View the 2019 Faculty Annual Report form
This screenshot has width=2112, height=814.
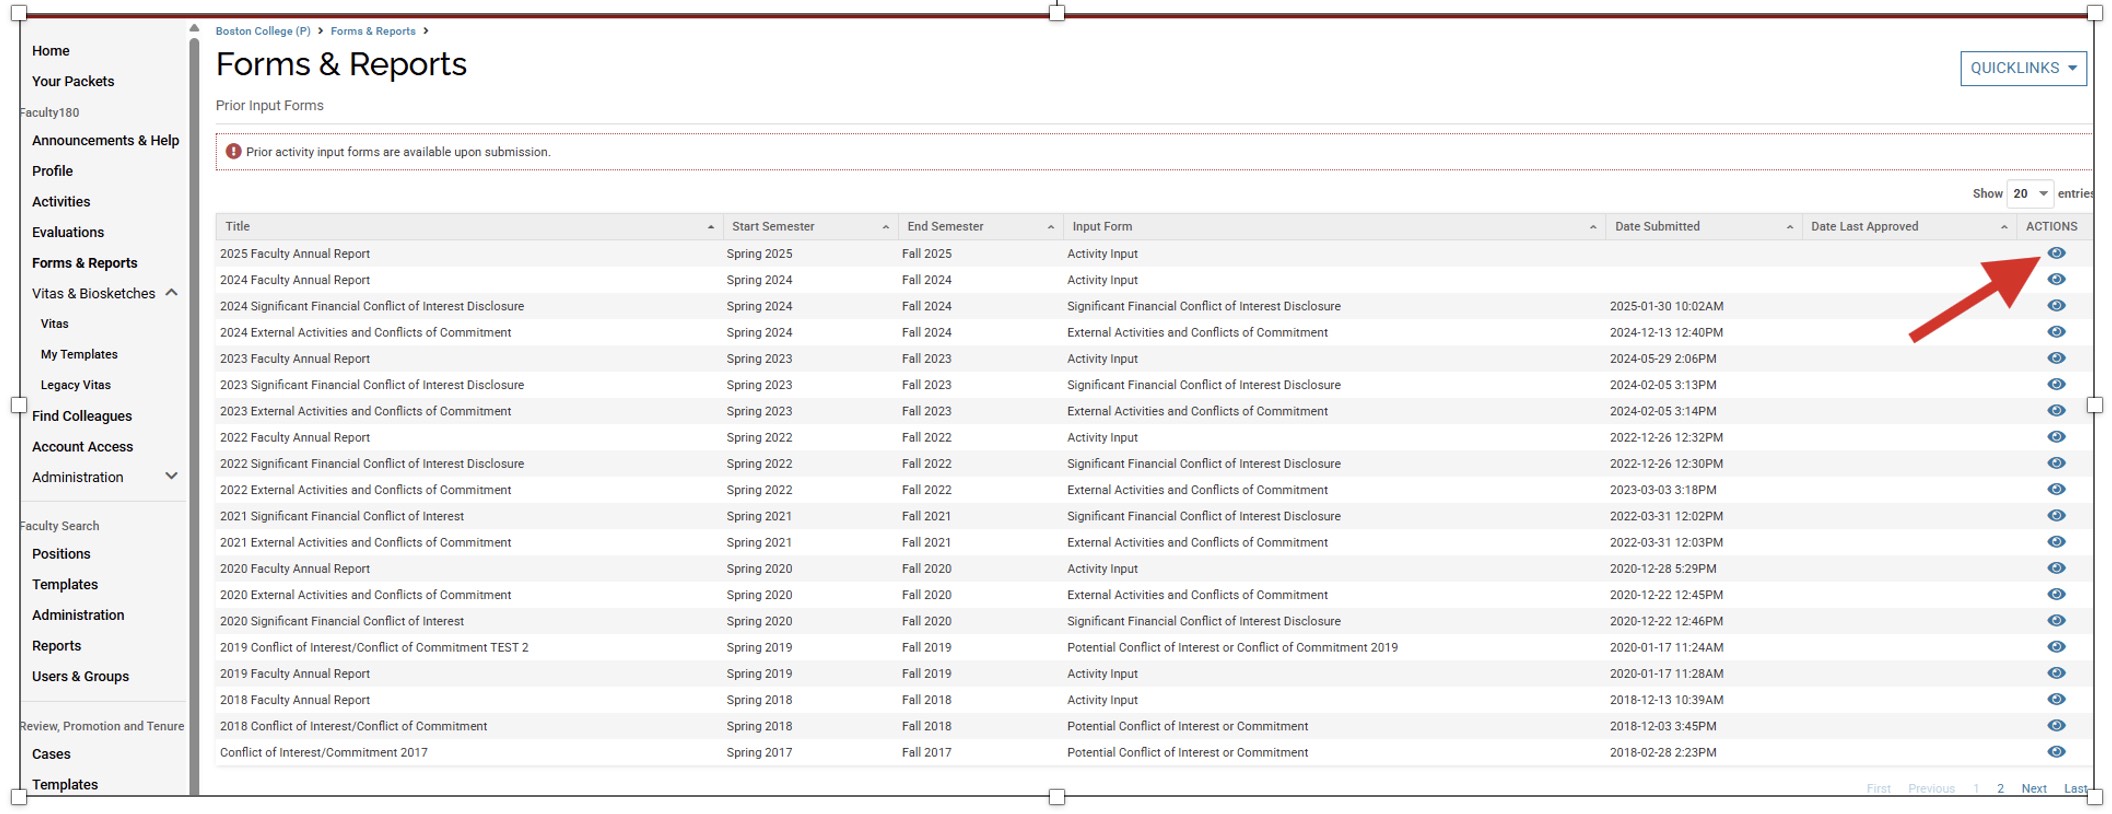[2056, 673]
